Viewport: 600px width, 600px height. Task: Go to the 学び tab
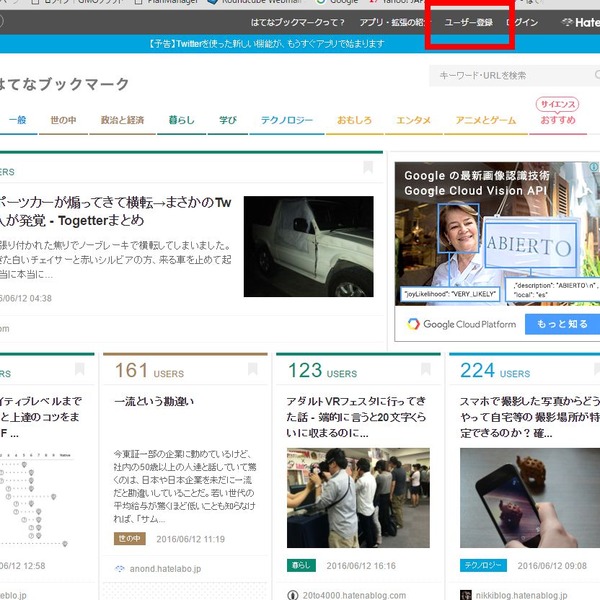point(228,120)
